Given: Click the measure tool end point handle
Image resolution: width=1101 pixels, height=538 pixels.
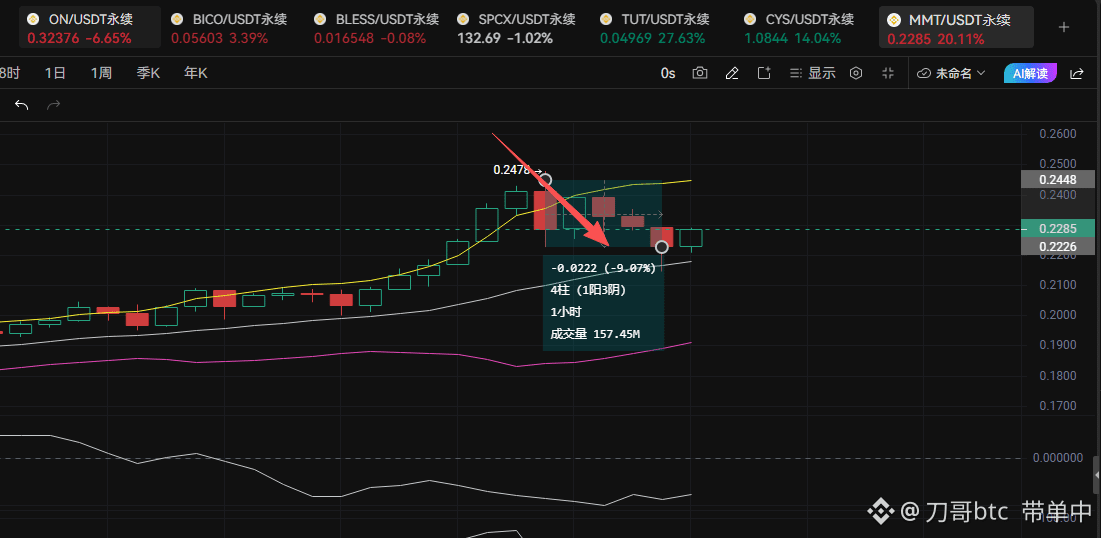Looking at the screenshot, I should (x=661, y=247).
